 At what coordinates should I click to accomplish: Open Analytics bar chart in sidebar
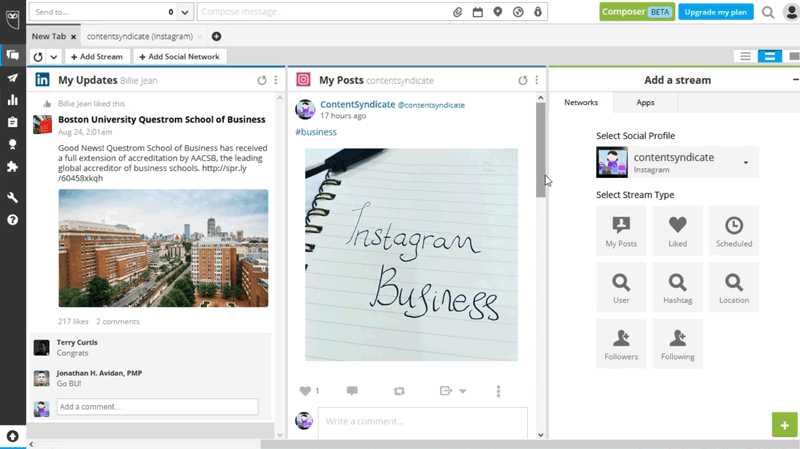click(12, 100)
